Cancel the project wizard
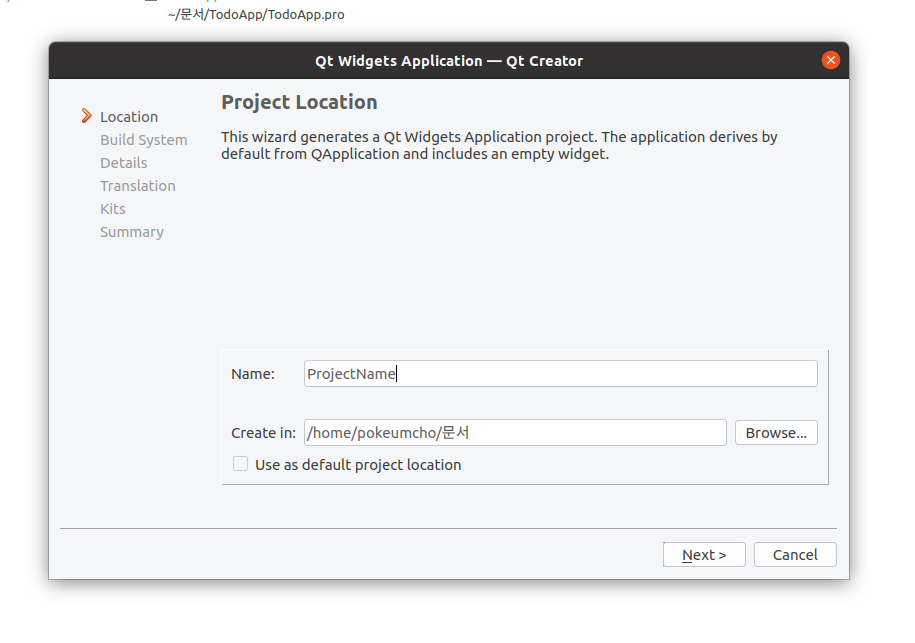 click(x=795, y=554)
